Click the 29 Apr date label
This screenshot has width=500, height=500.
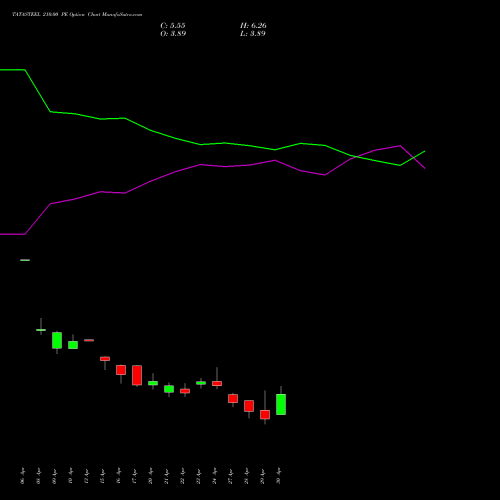(x=263, y=476)
